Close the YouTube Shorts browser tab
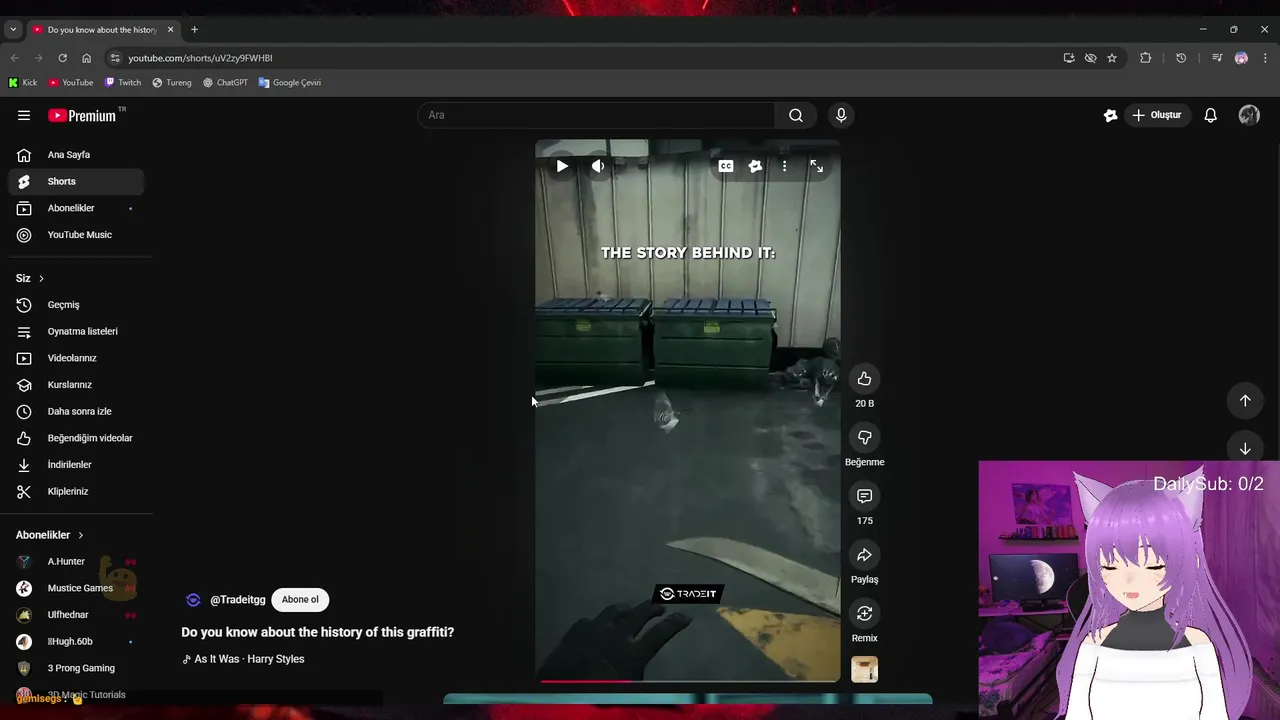The width and height of the screenshot is (1280, 720). tap(170, 30)
